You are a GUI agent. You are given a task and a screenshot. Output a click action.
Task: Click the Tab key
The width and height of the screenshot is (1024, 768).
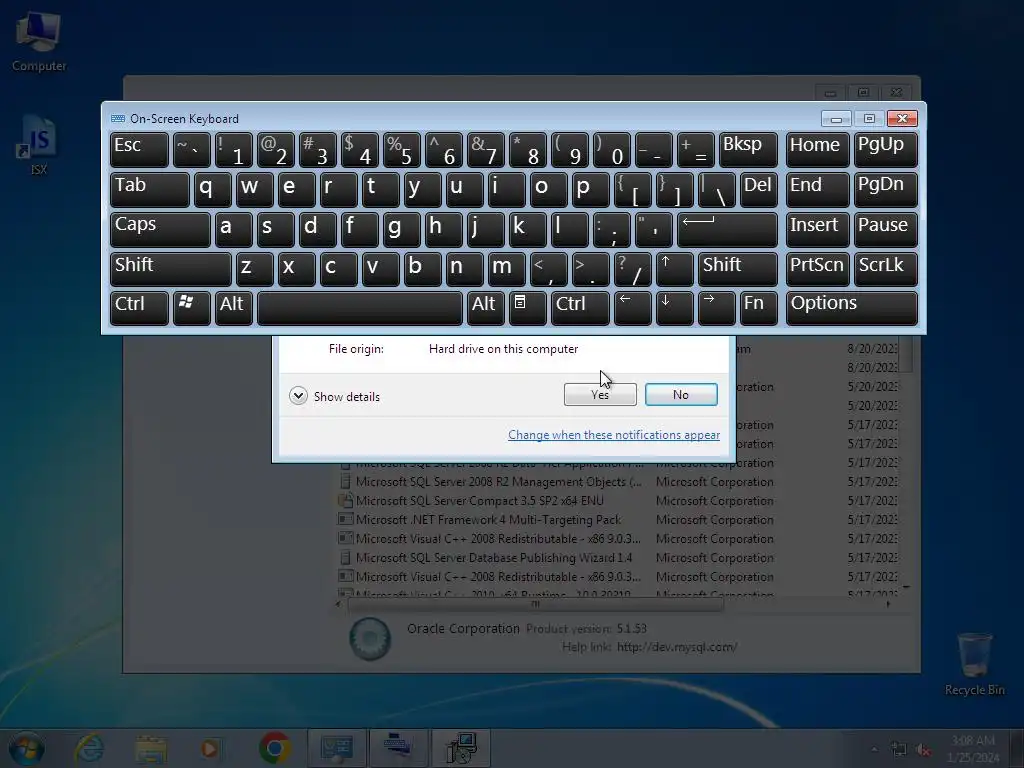pyautogui.click(x=150, y=189)
